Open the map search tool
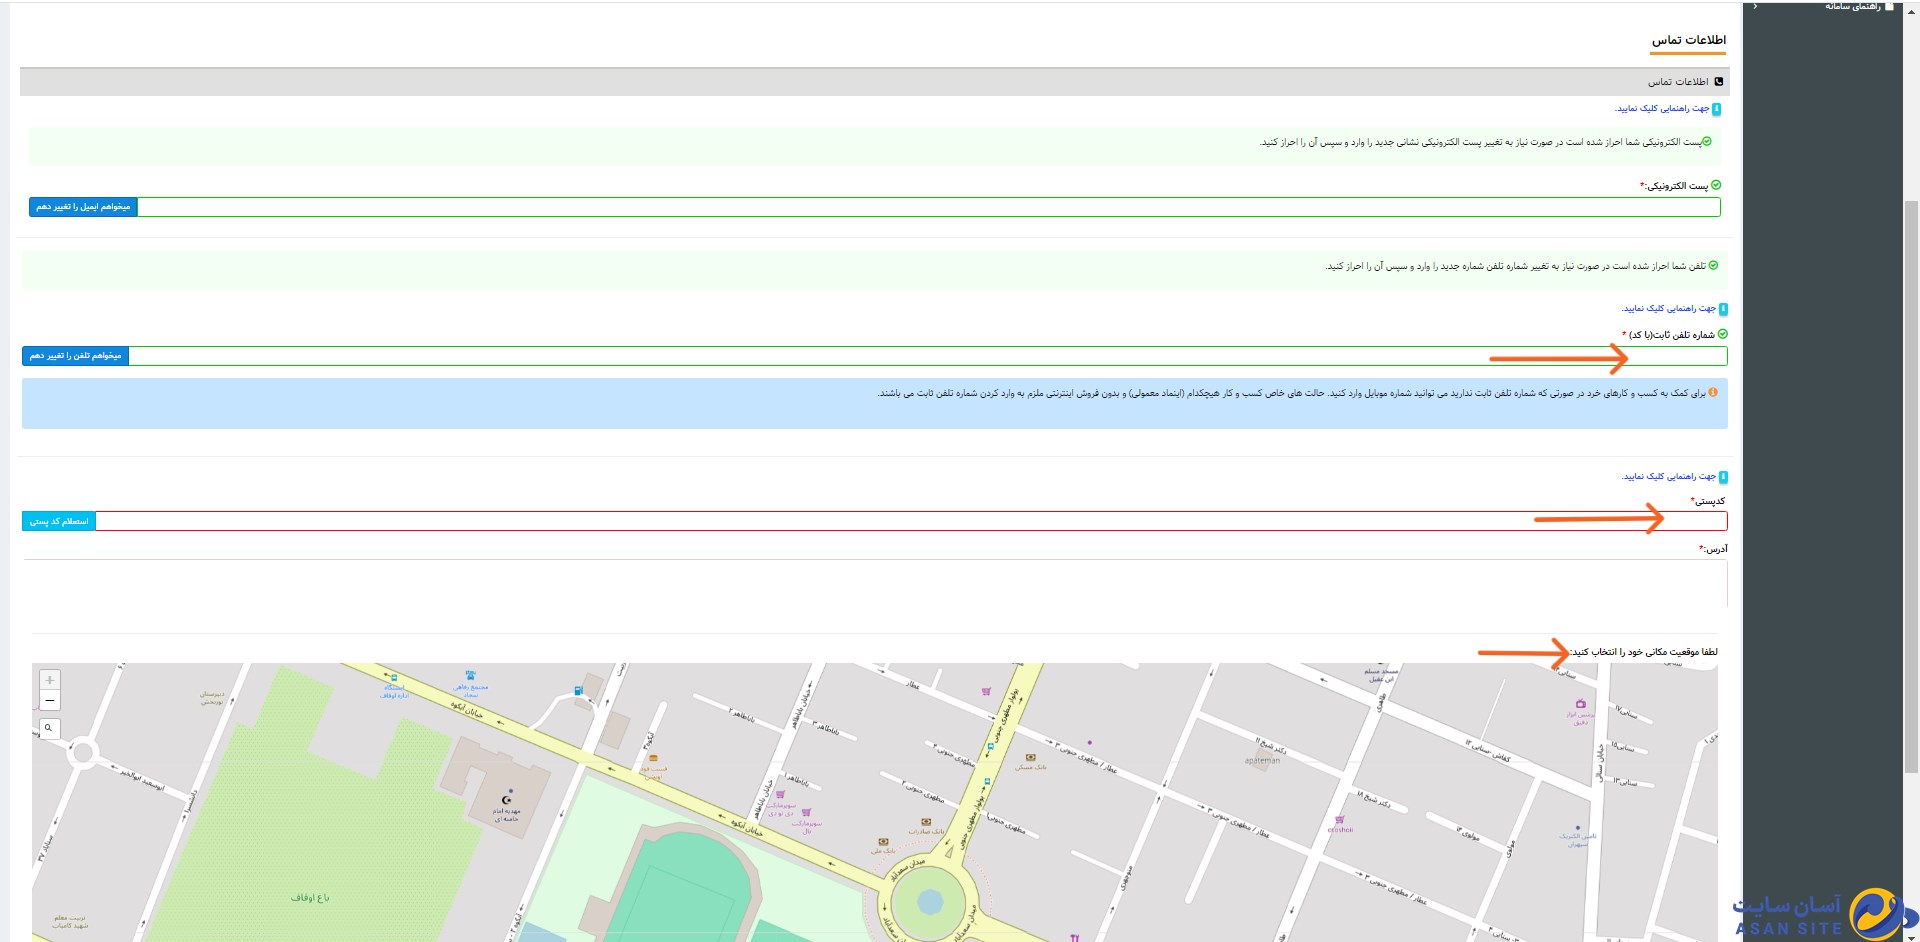This screenshot has width=1920, height=942. [x=48, y=728]
